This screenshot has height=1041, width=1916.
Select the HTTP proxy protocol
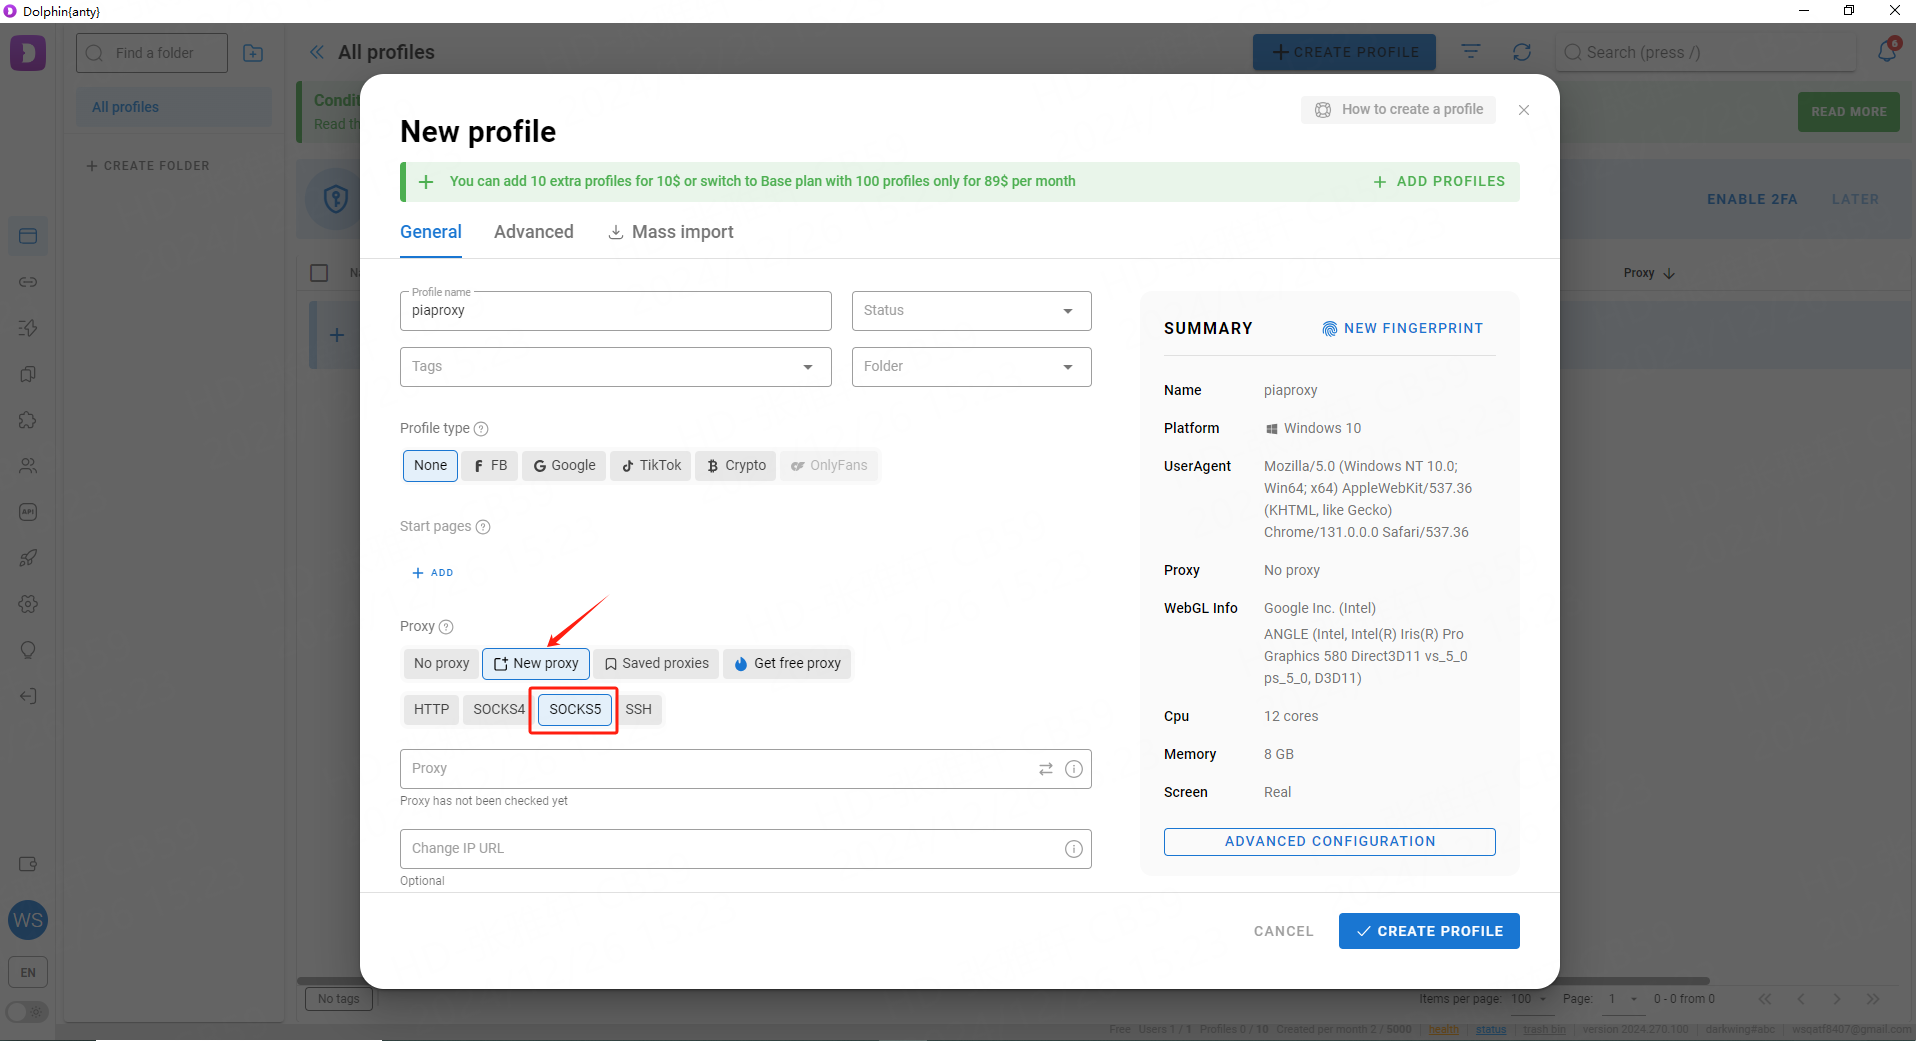431,710
